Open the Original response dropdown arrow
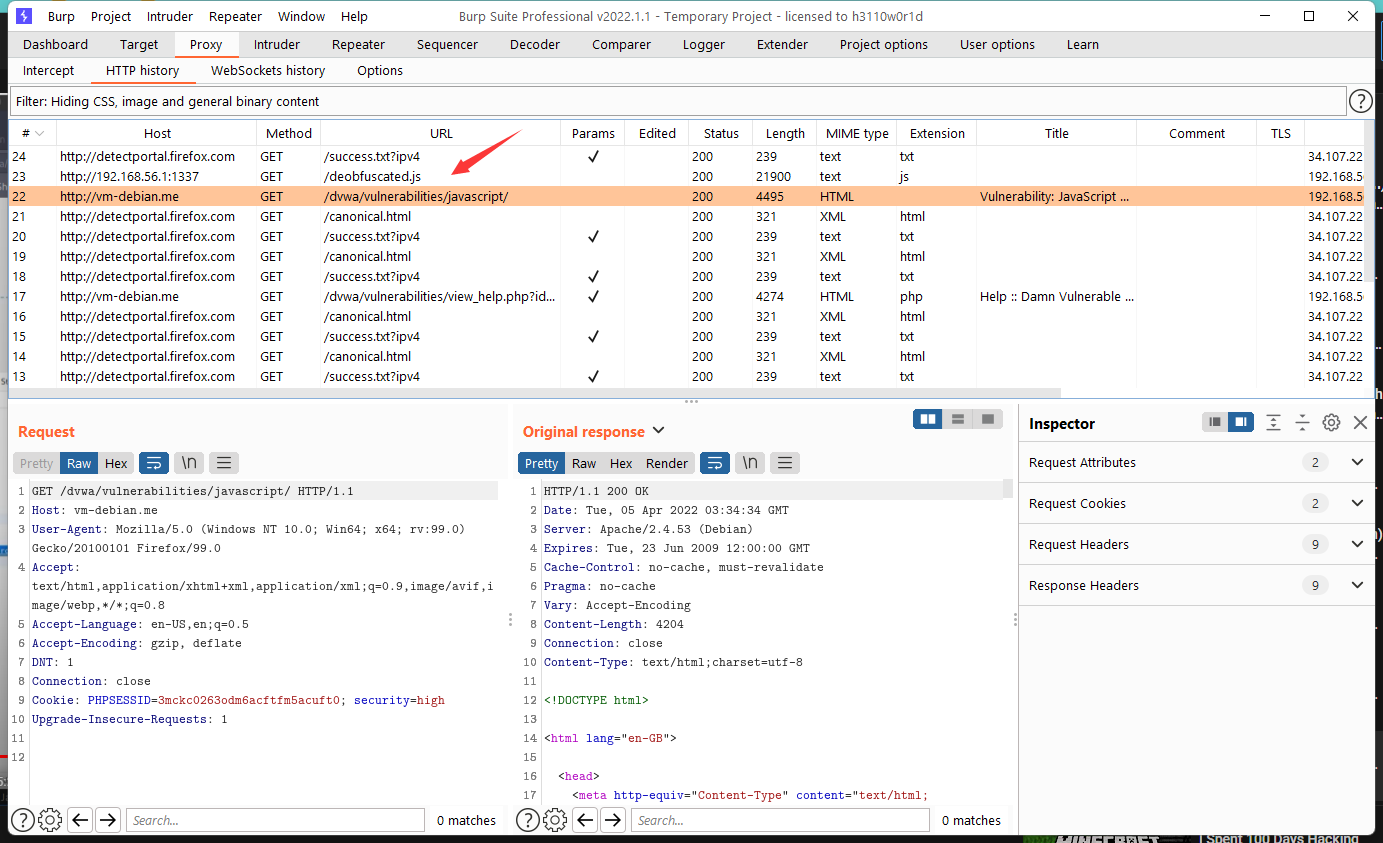Viewport: 1383px width, 843px height. (x=658, y=431)
